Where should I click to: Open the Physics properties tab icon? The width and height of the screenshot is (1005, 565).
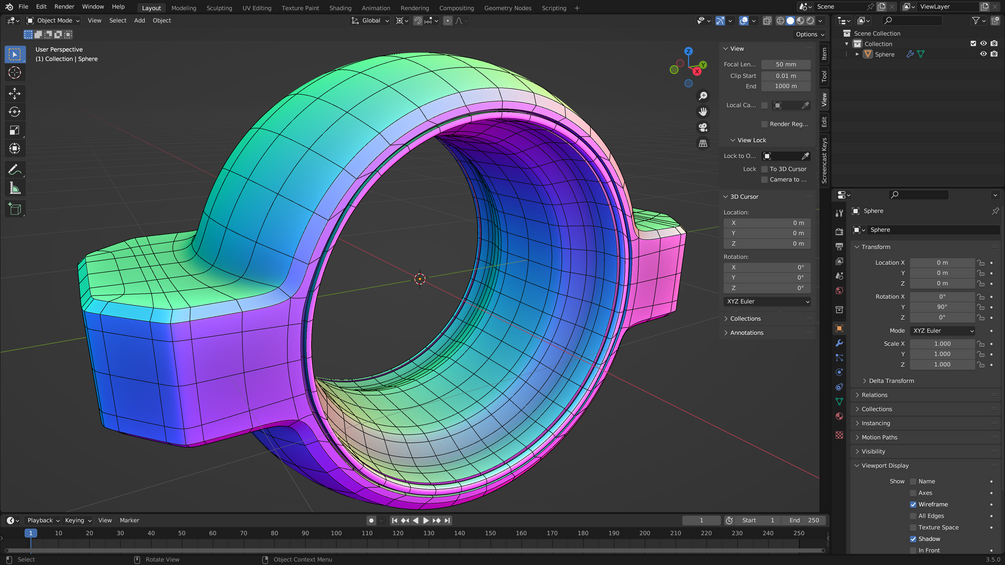click(x=839, y=372)
